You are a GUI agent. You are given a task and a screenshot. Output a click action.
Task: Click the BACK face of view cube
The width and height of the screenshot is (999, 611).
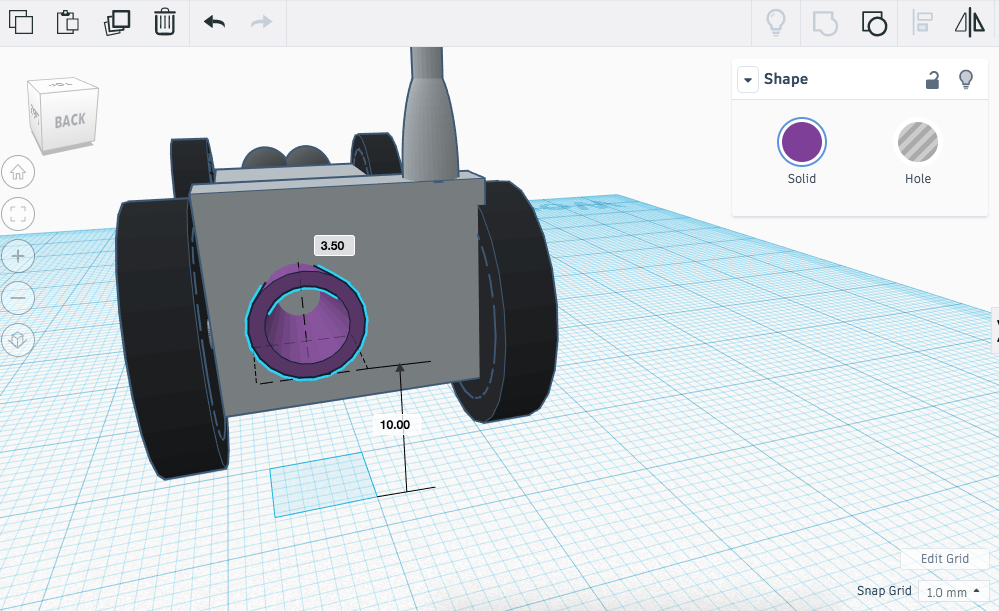point(69,120)
